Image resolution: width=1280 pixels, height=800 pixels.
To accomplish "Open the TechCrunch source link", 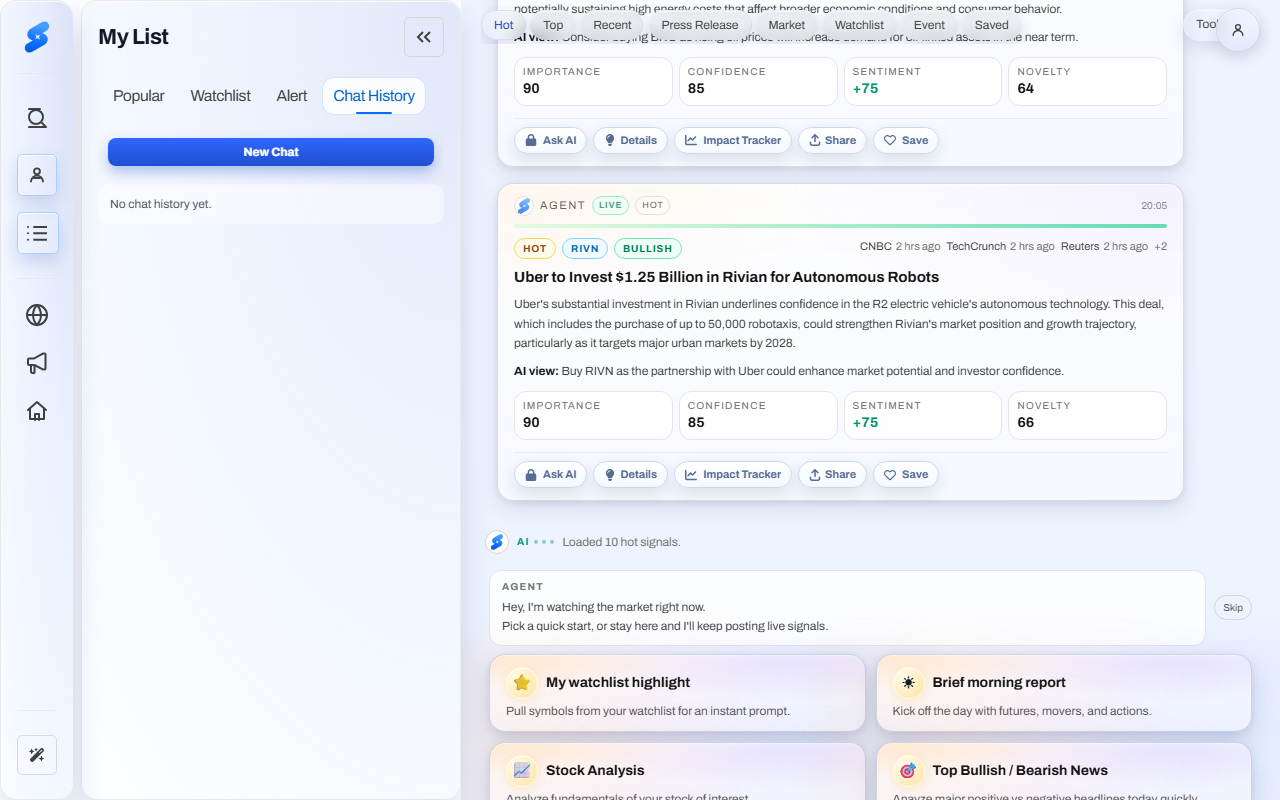I will [976, 246].
